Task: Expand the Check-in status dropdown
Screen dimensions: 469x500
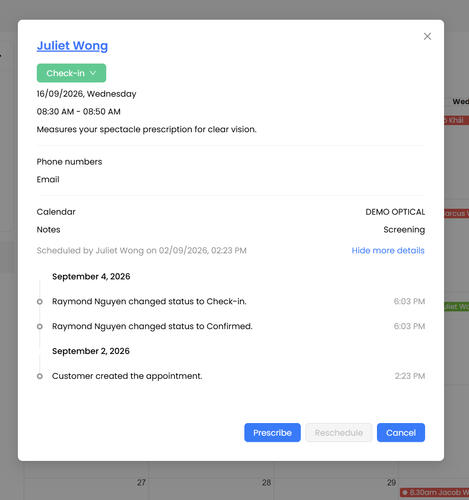Action: [x=71, y=73]
